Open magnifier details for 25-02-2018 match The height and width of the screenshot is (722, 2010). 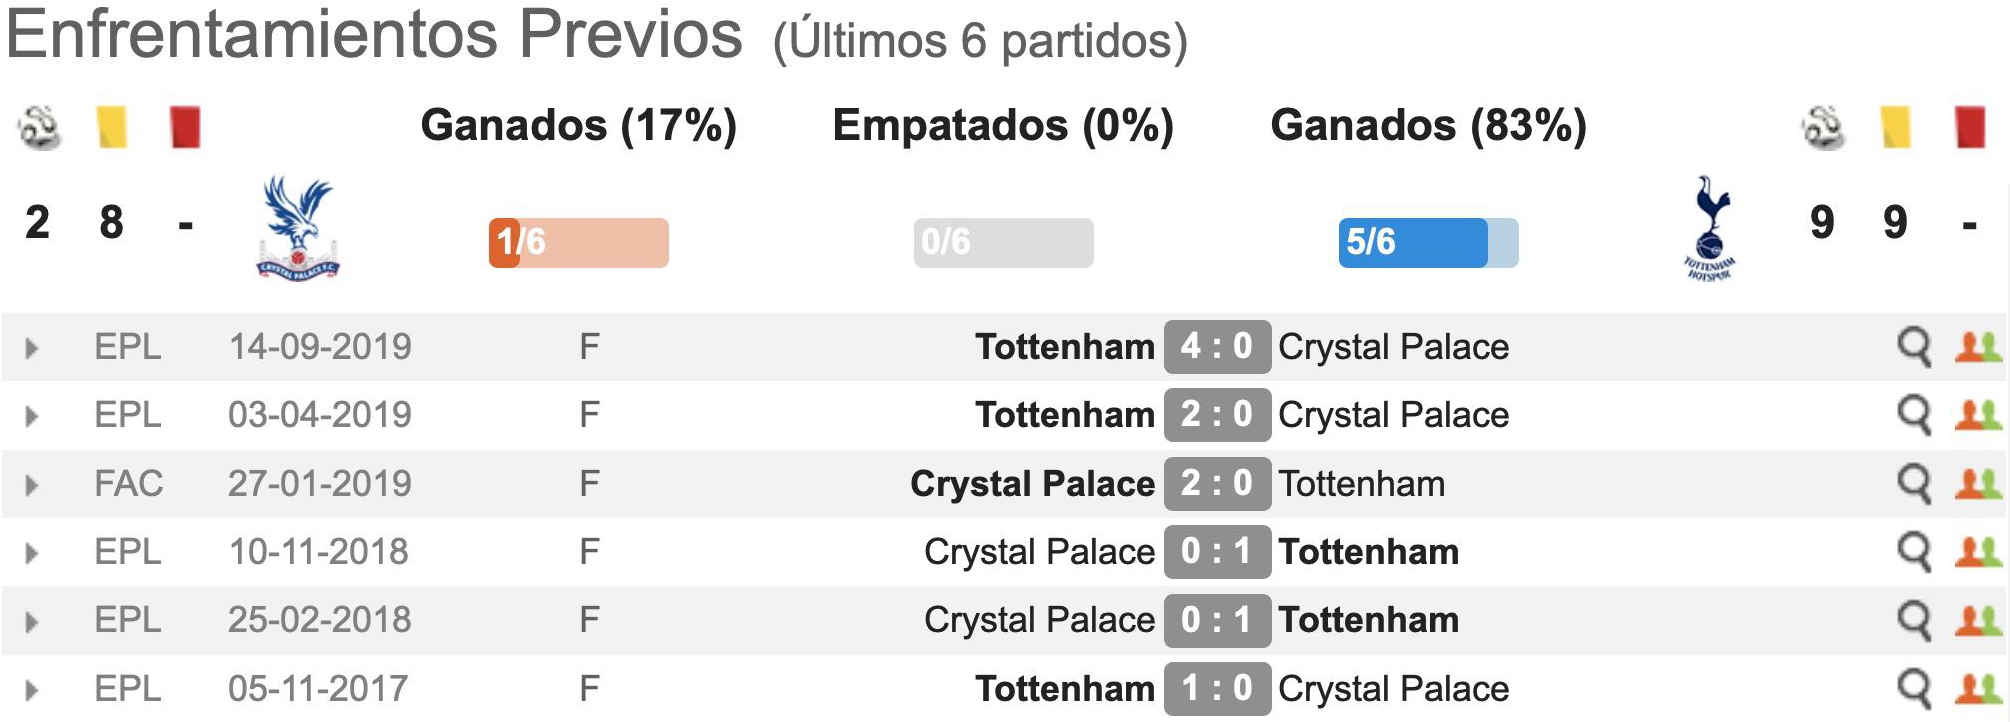click(1914, 621)
